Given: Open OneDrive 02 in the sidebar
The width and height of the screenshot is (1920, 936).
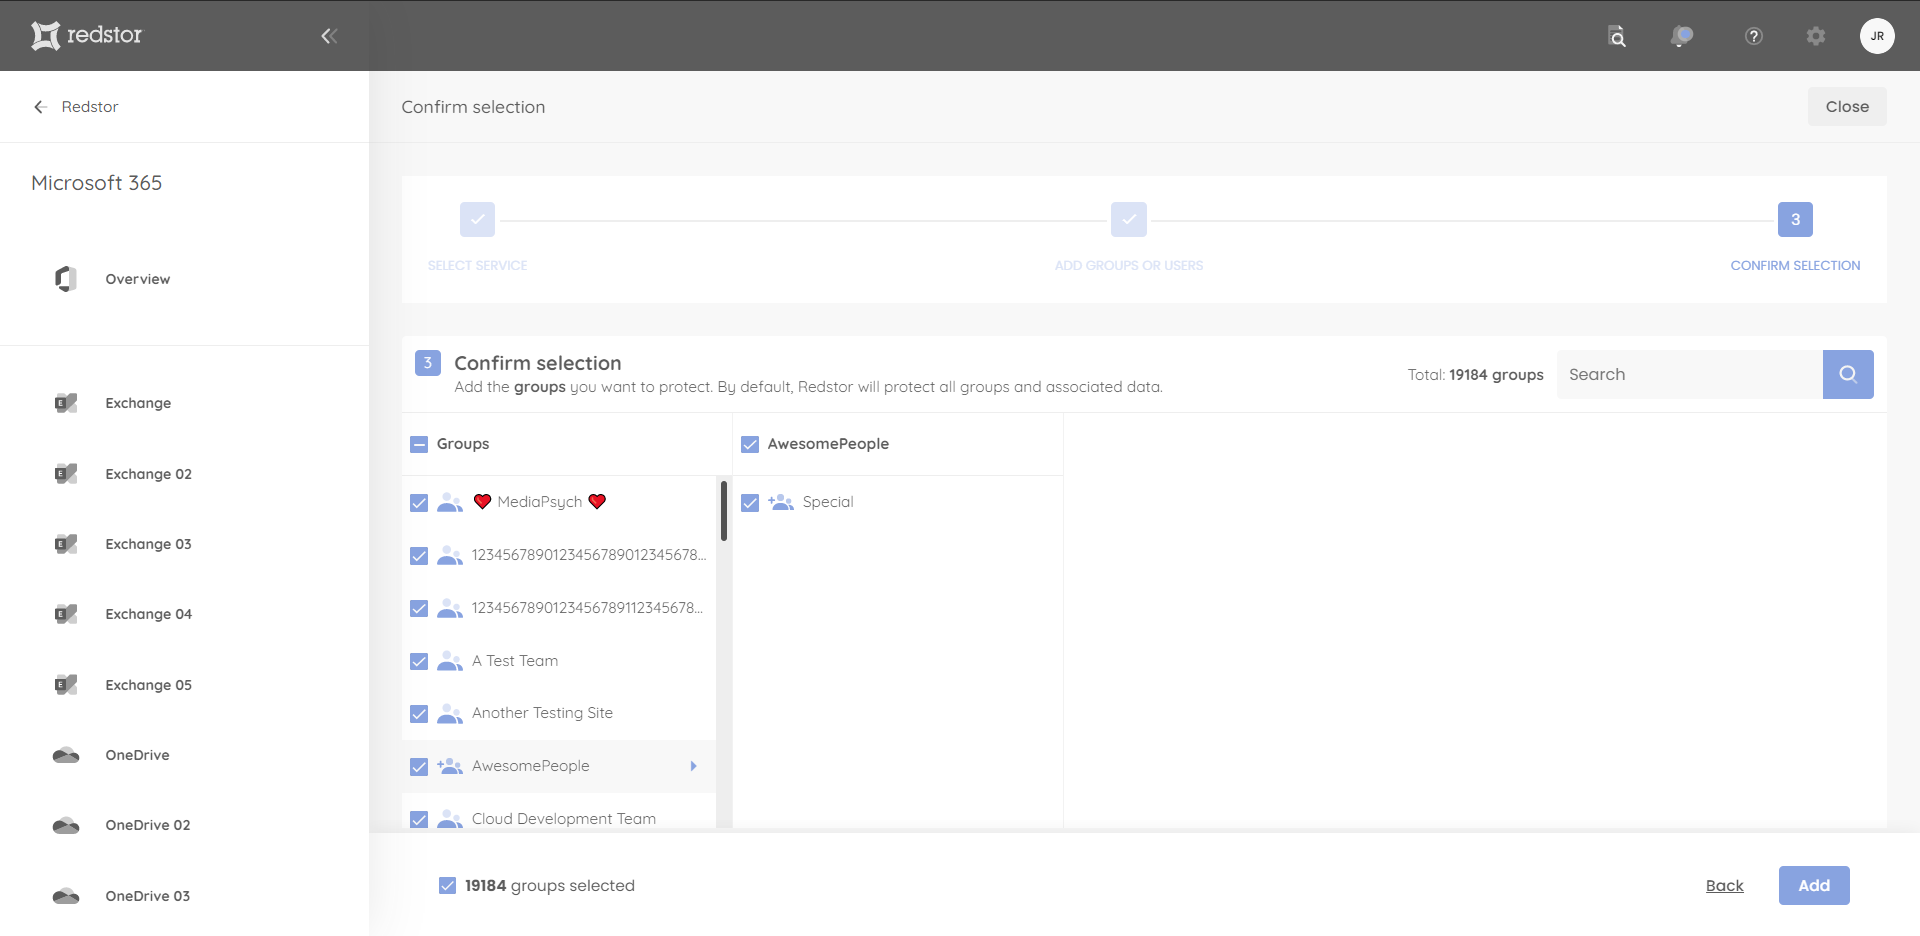Looking at the screenshot, I should pyautogui.click(x=148, y=825).
